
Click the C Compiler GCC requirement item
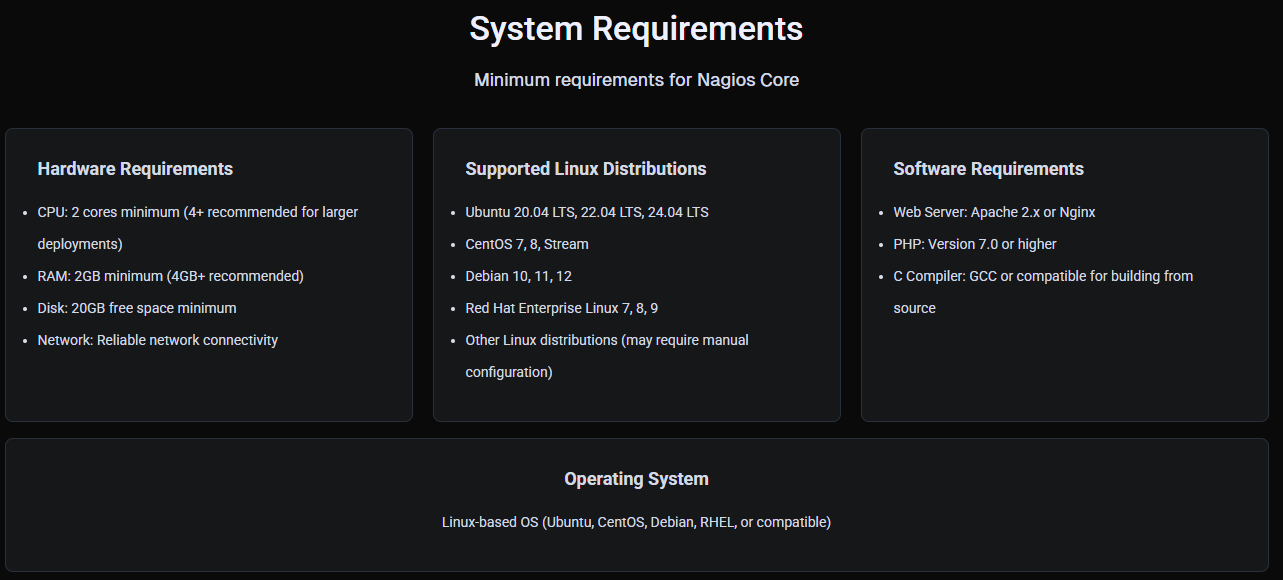(x=1042, y=276)
